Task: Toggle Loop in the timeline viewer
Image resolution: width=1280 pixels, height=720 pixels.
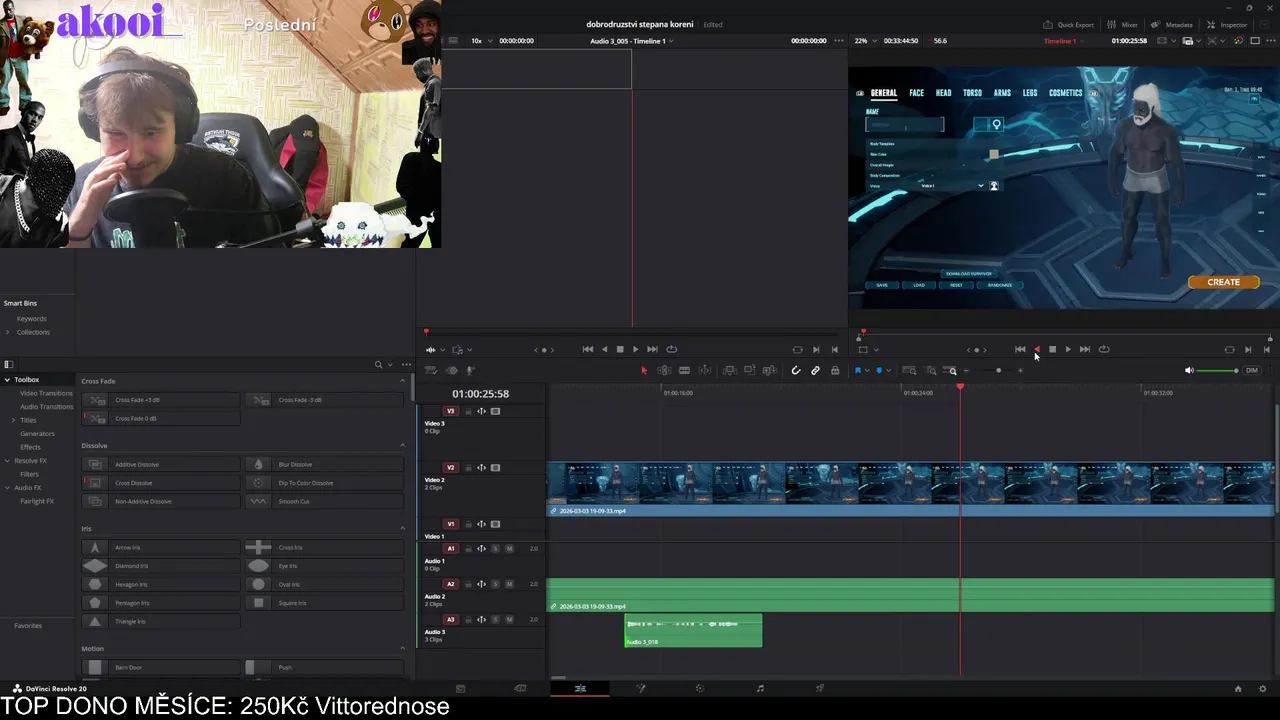Action: pyautogui.click(x=1104, y=349)
